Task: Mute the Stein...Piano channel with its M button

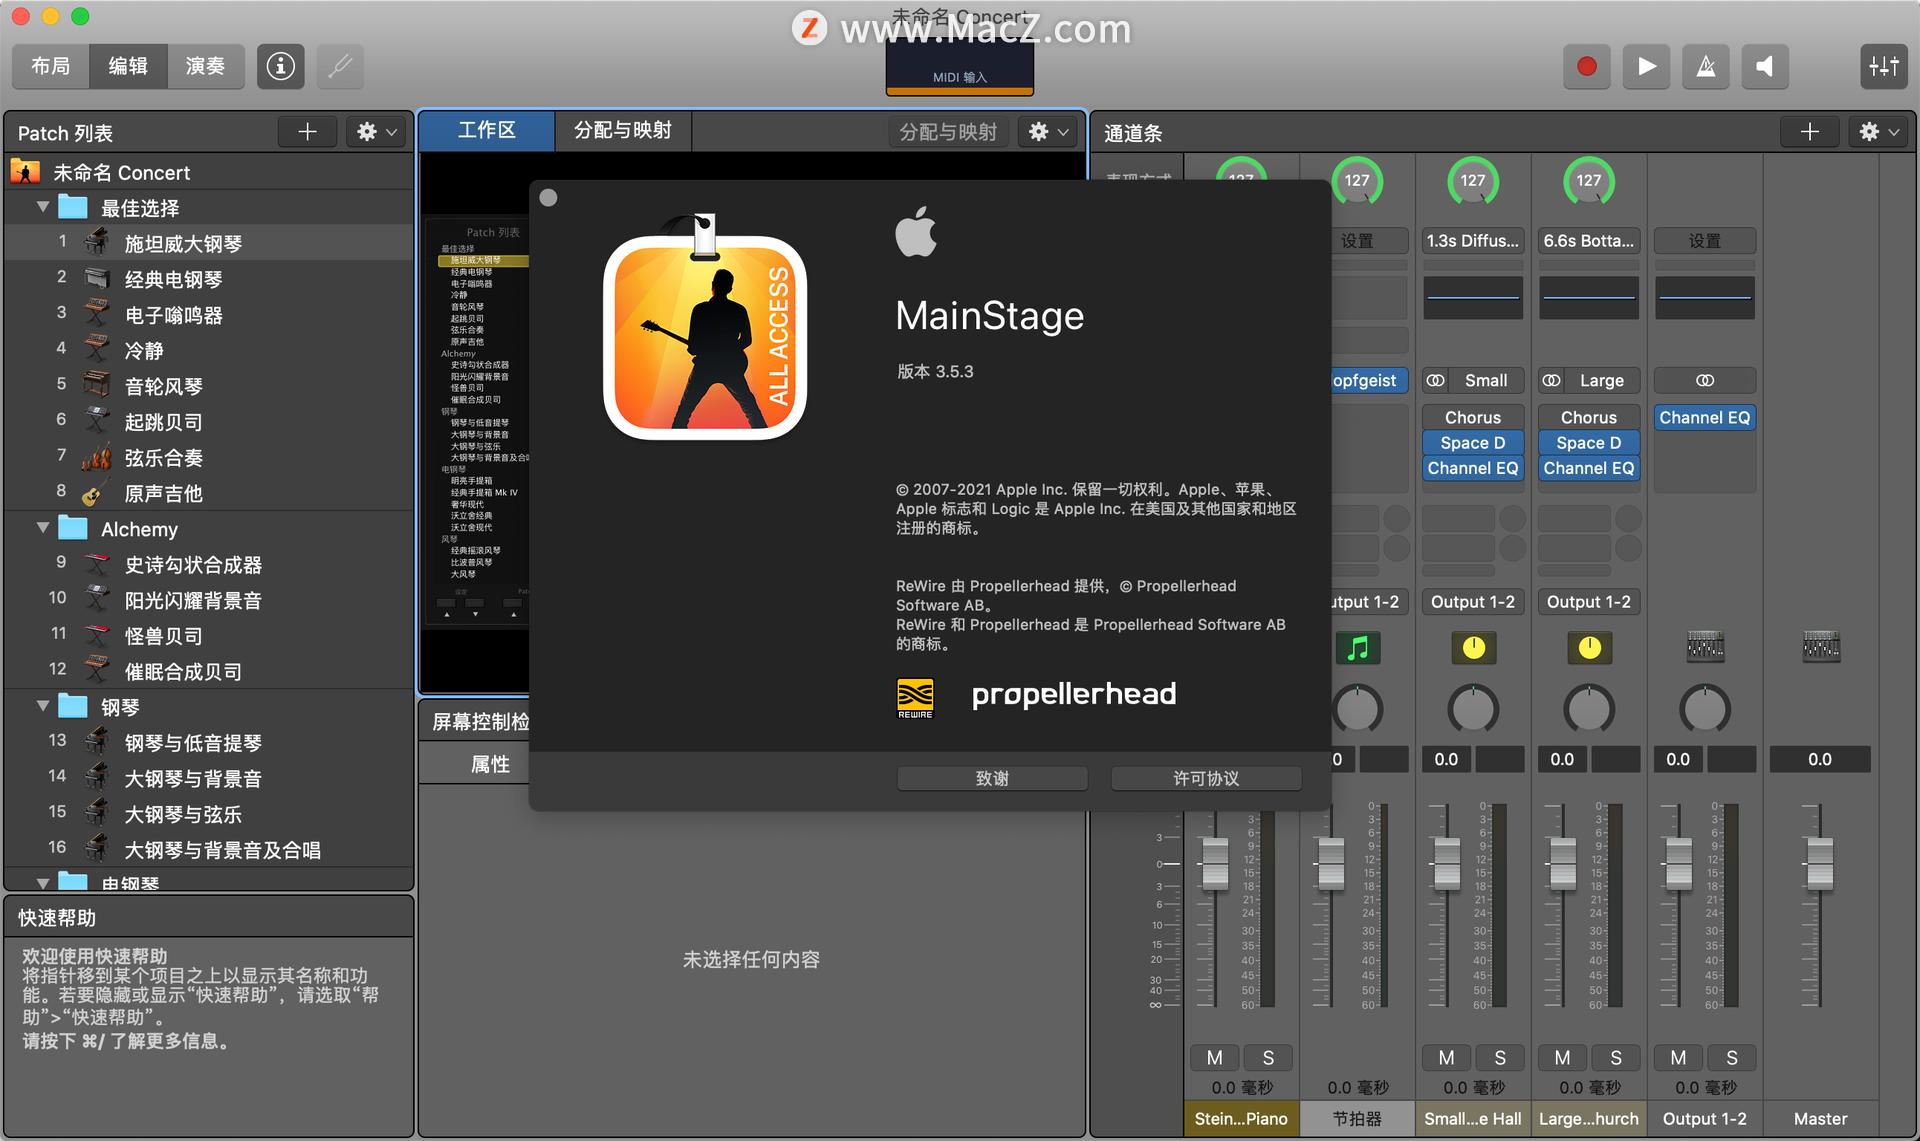Action: (1215, 1057)
